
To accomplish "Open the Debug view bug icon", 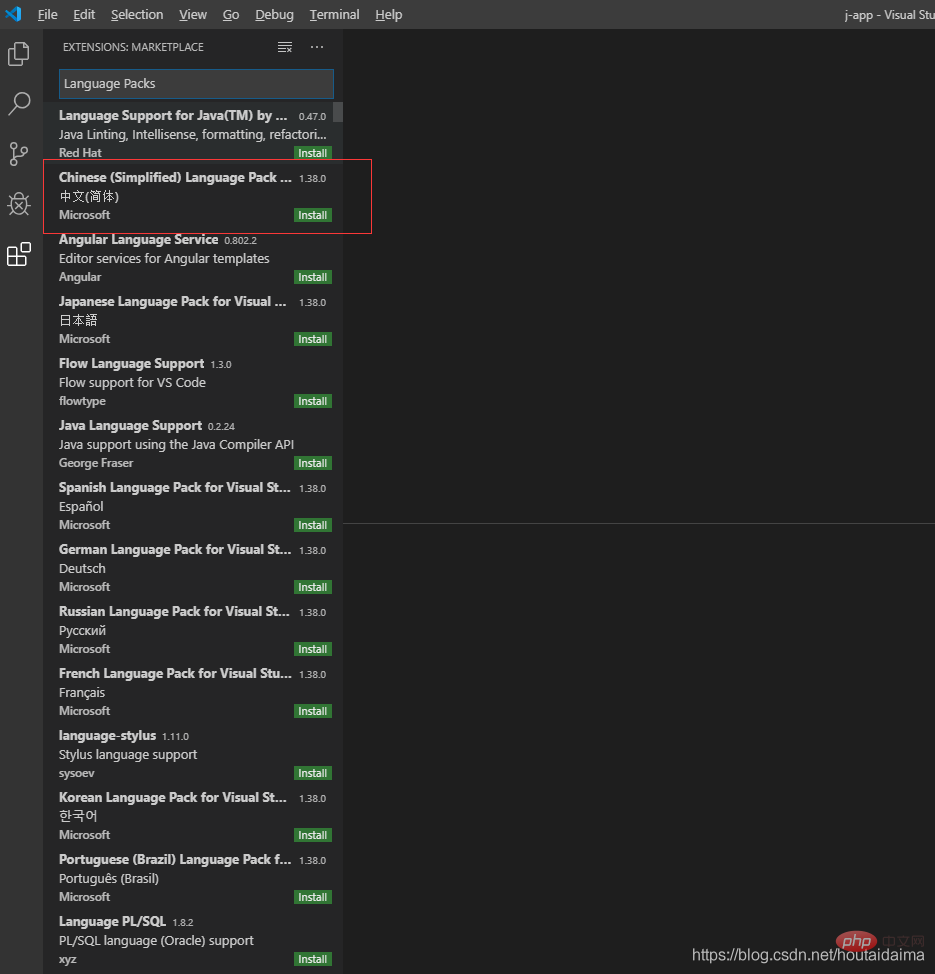I will [x=19, y=204].
